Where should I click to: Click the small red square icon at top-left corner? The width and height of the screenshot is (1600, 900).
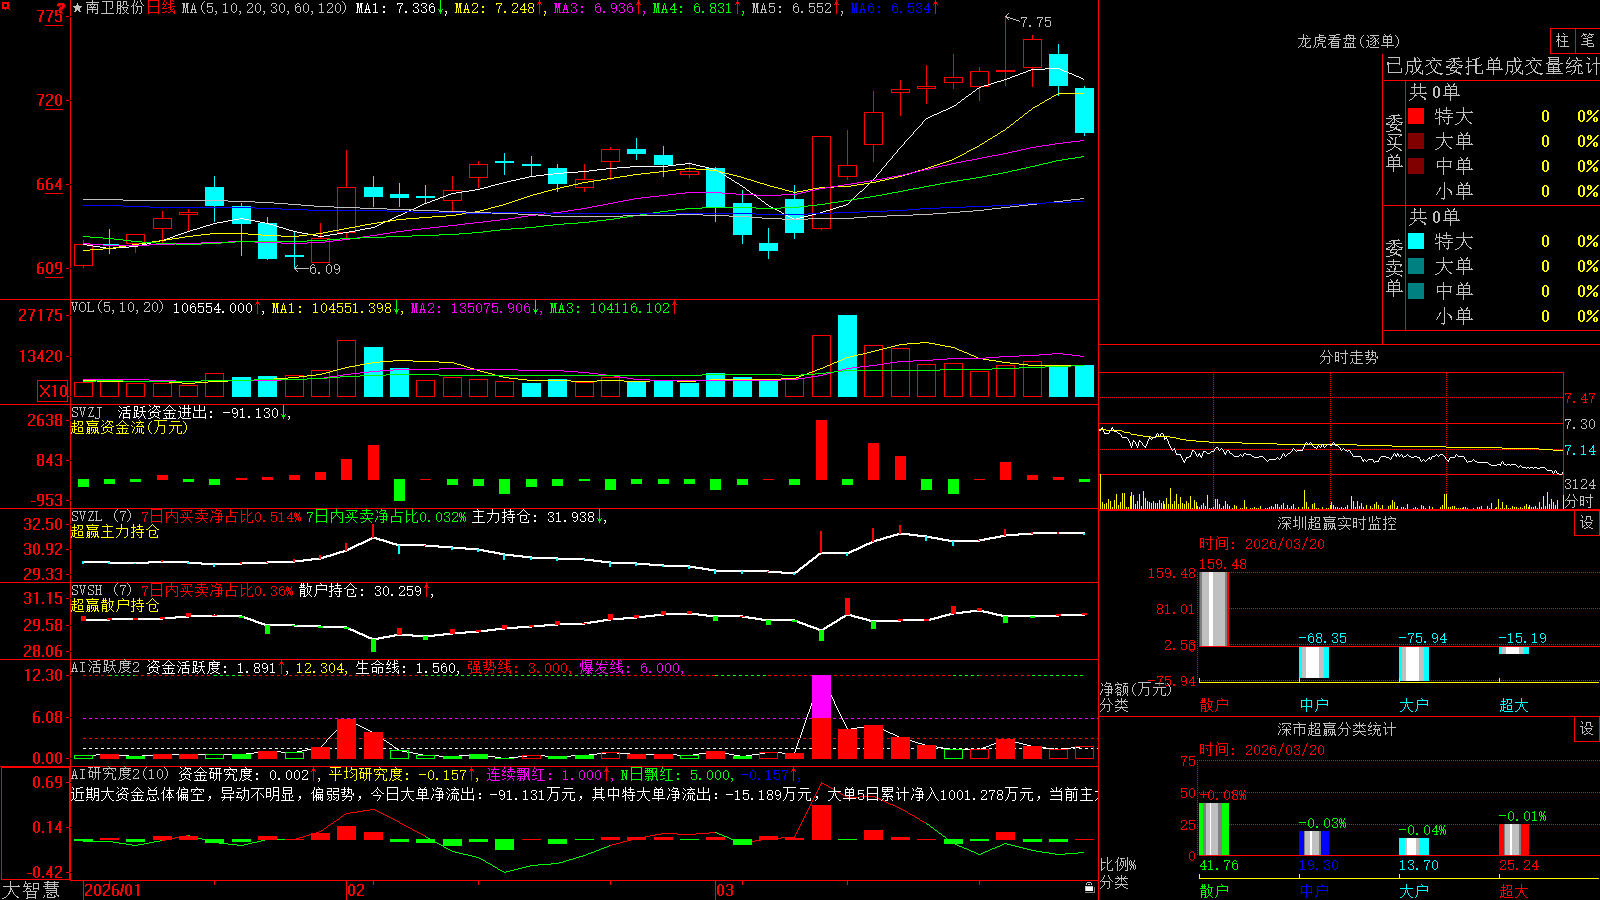[x=5, y=6]
